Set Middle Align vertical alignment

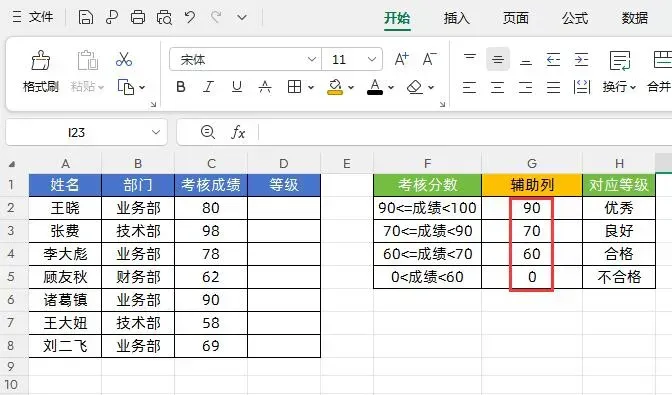click(x=498, y=59)
